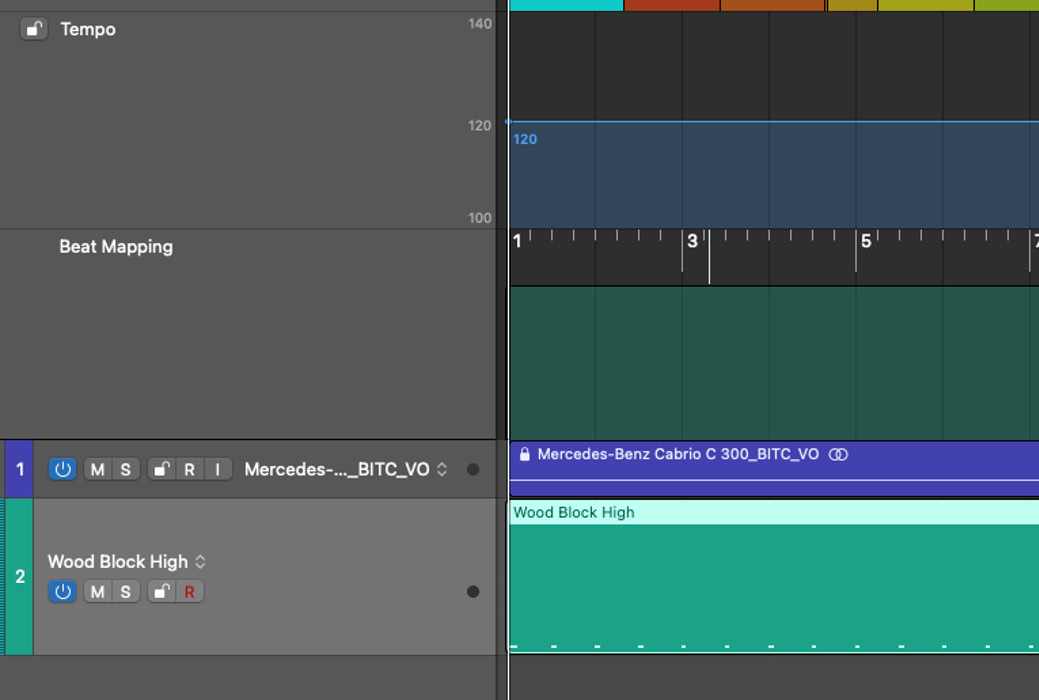
Task: Click bar 3 in Beat Mapping ruler
Action: point(692,241)
